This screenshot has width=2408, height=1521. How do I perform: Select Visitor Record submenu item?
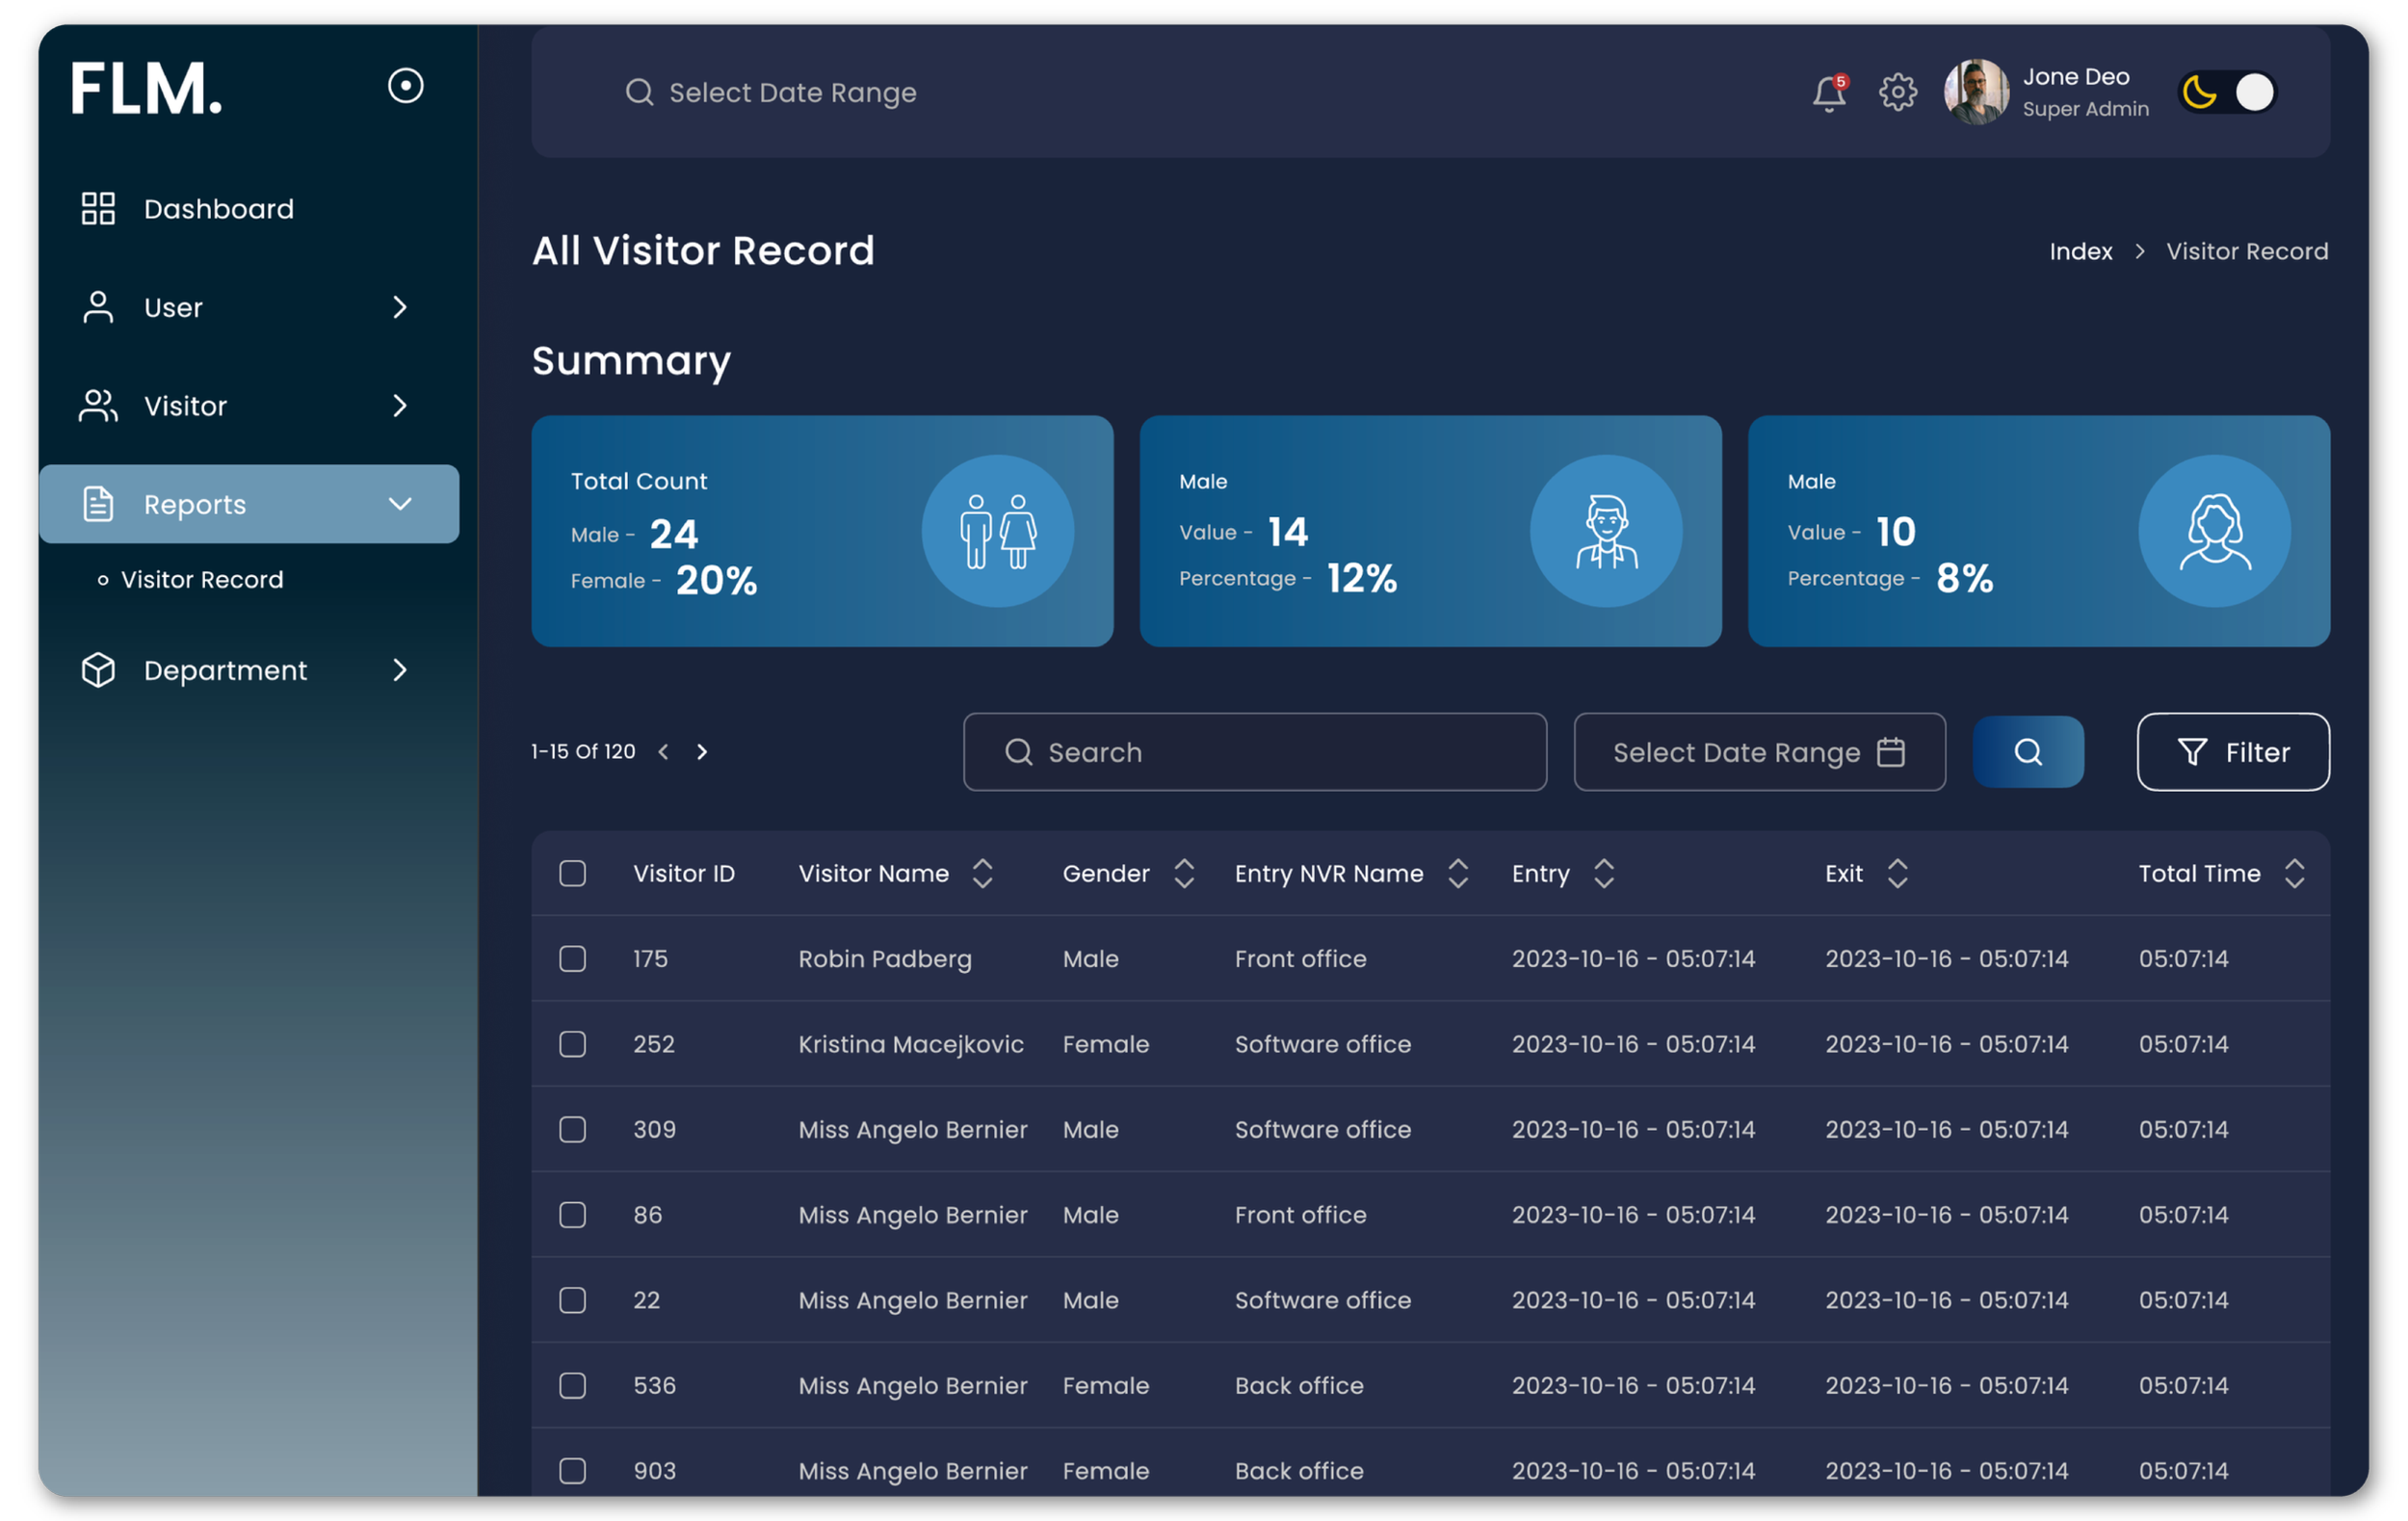click(x=202, y=580)
